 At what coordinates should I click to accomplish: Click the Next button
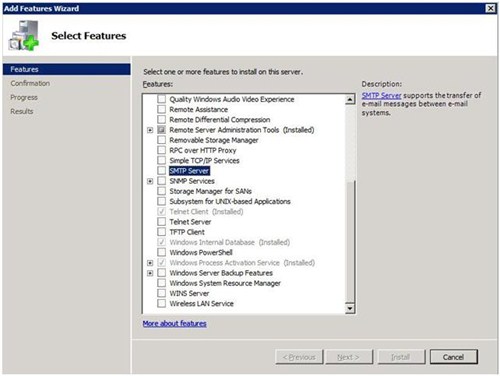349,357
